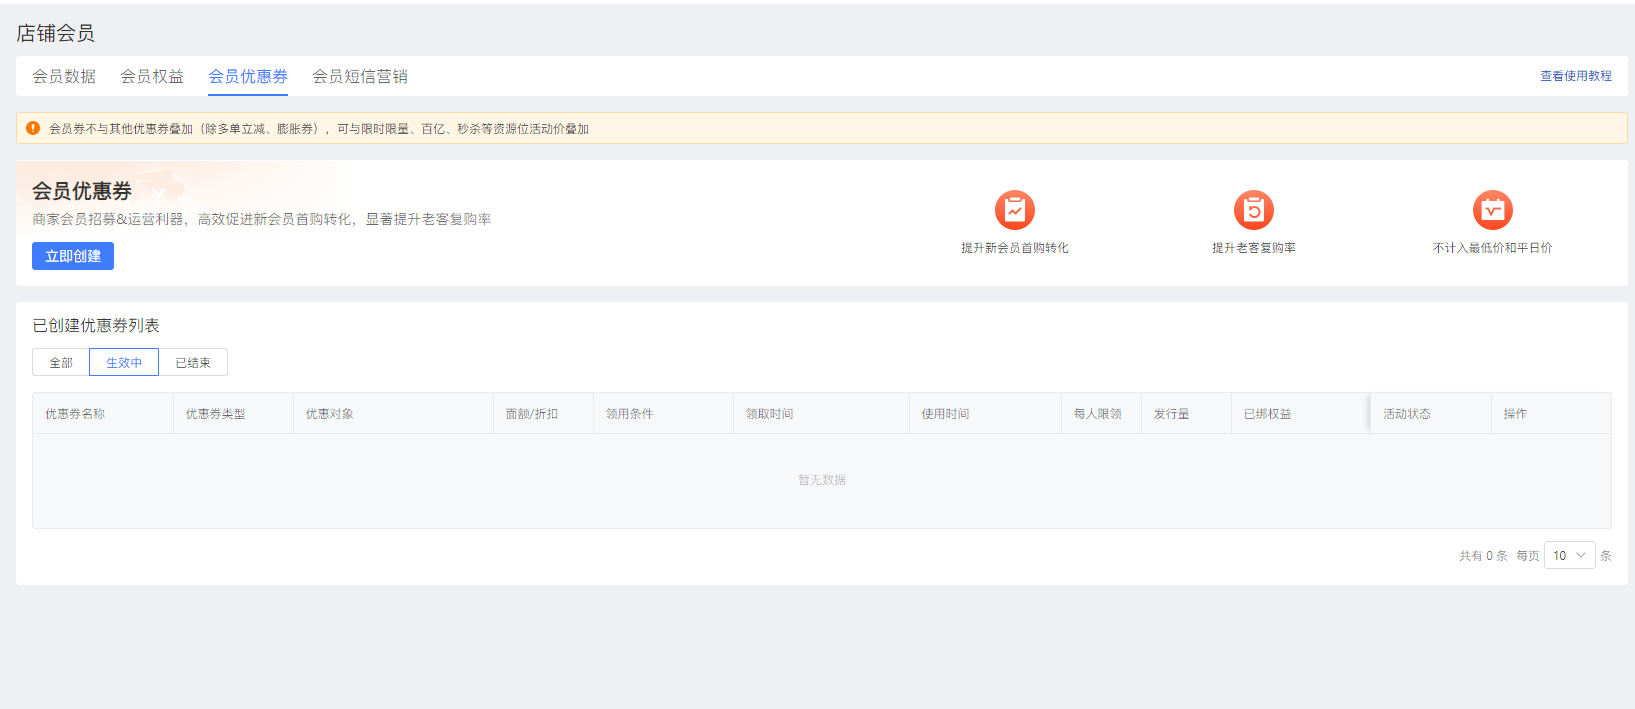Select the 已结束 coupon filter

(x=193, y=363)
